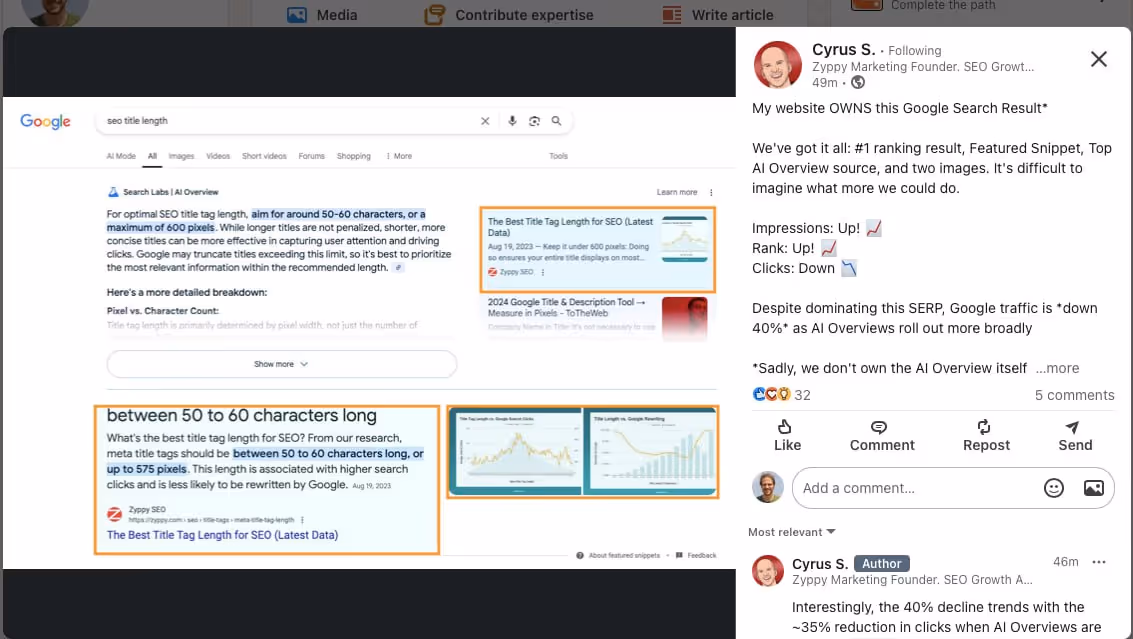Click the Repost arrows icon
1133x639 pixels.
pos(983,427)
